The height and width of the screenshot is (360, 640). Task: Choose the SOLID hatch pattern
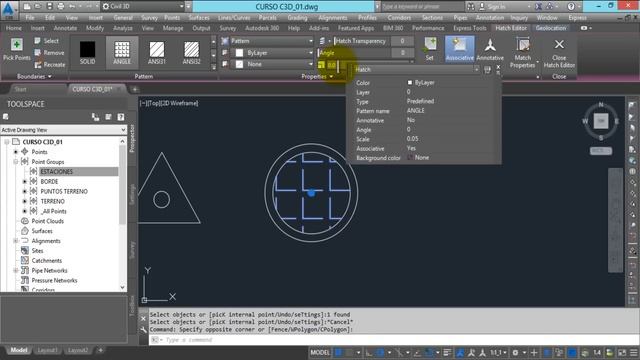[x=87, y=52]
